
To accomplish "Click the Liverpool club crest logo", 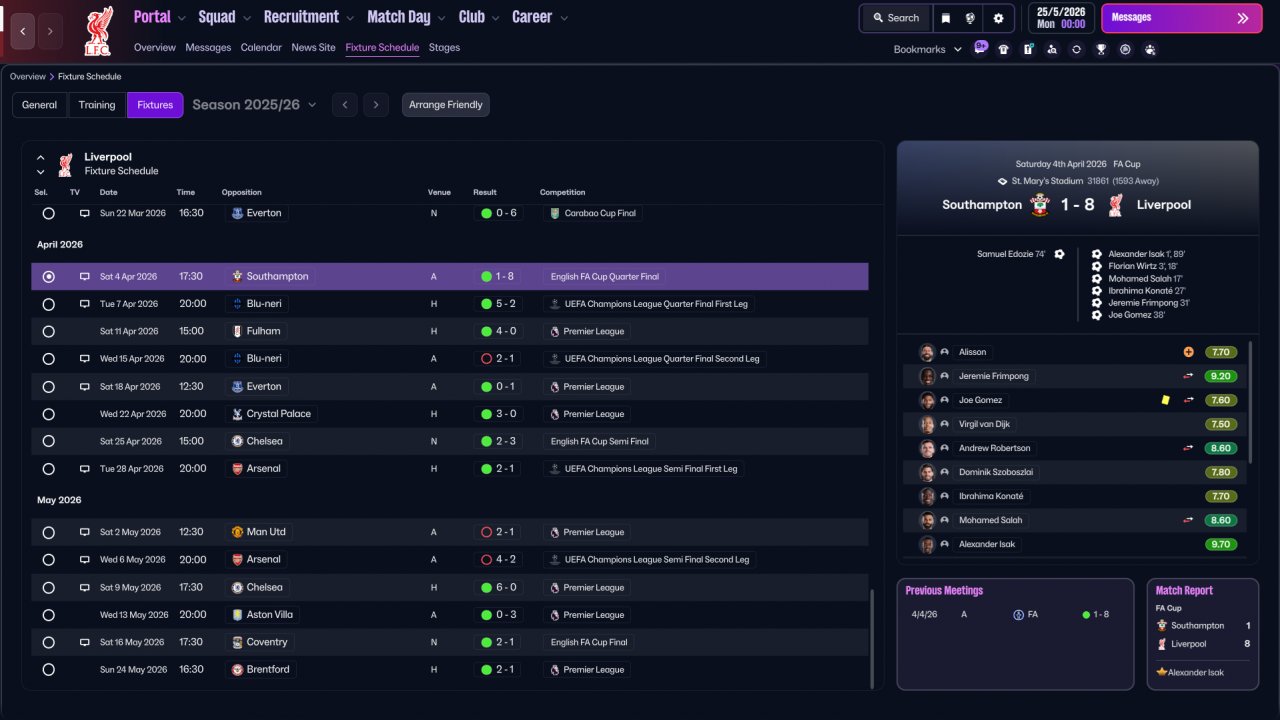I will (97, 31).
